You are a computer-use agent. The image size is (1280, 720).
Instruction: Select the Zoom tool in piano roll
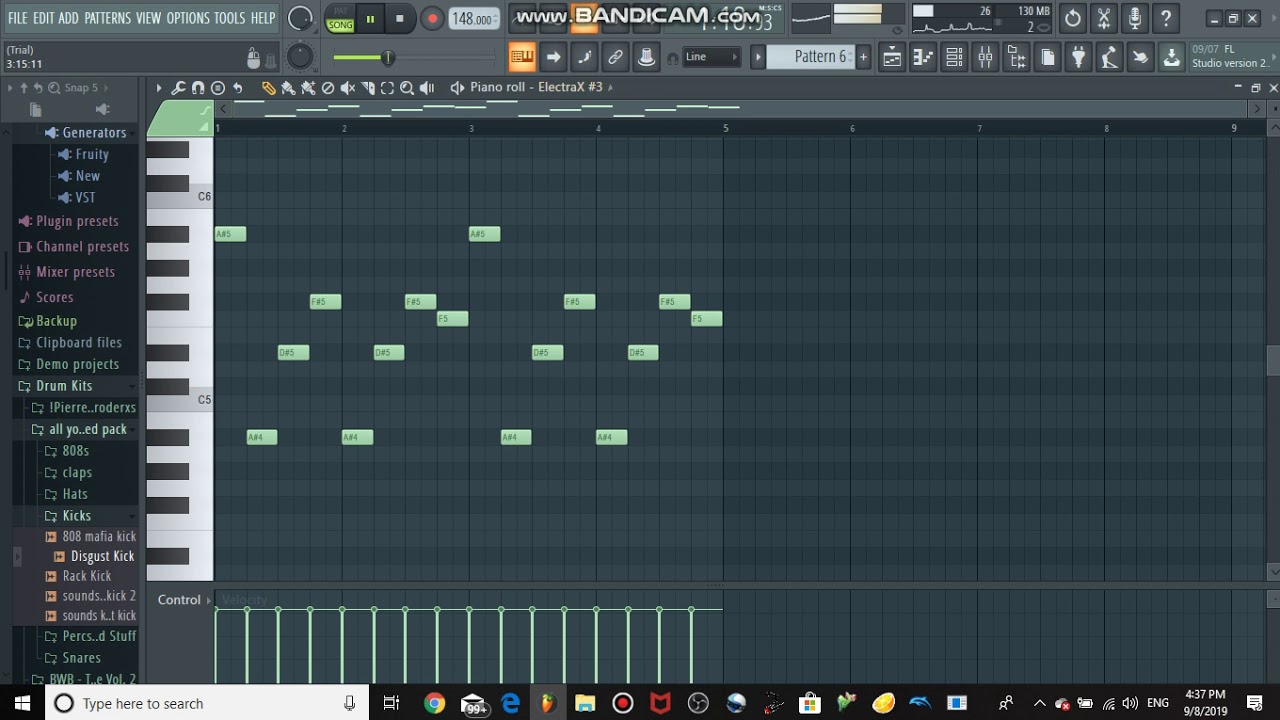click(x=407, y=88)
